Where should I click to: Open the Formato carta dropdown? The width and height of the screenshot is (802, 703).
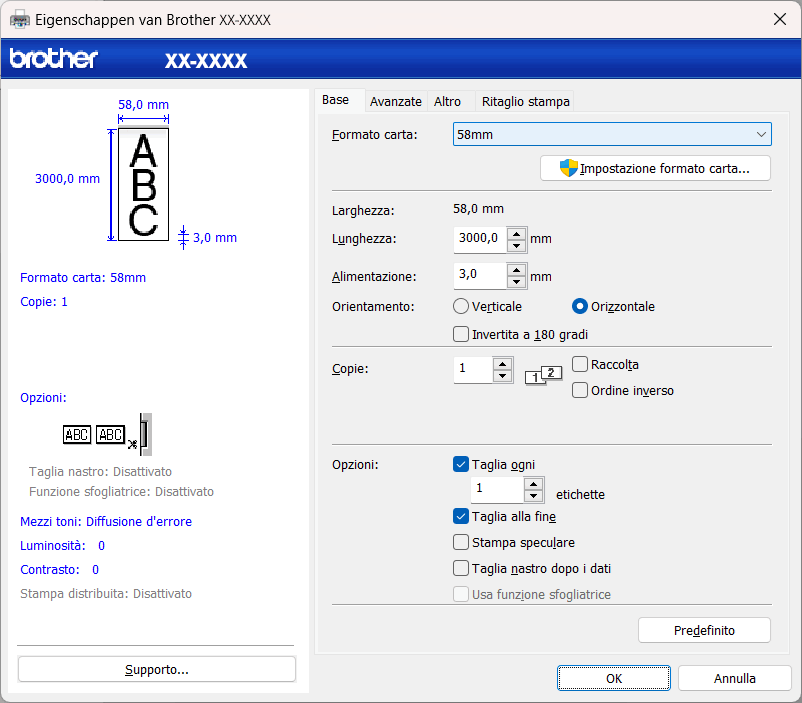612,134
